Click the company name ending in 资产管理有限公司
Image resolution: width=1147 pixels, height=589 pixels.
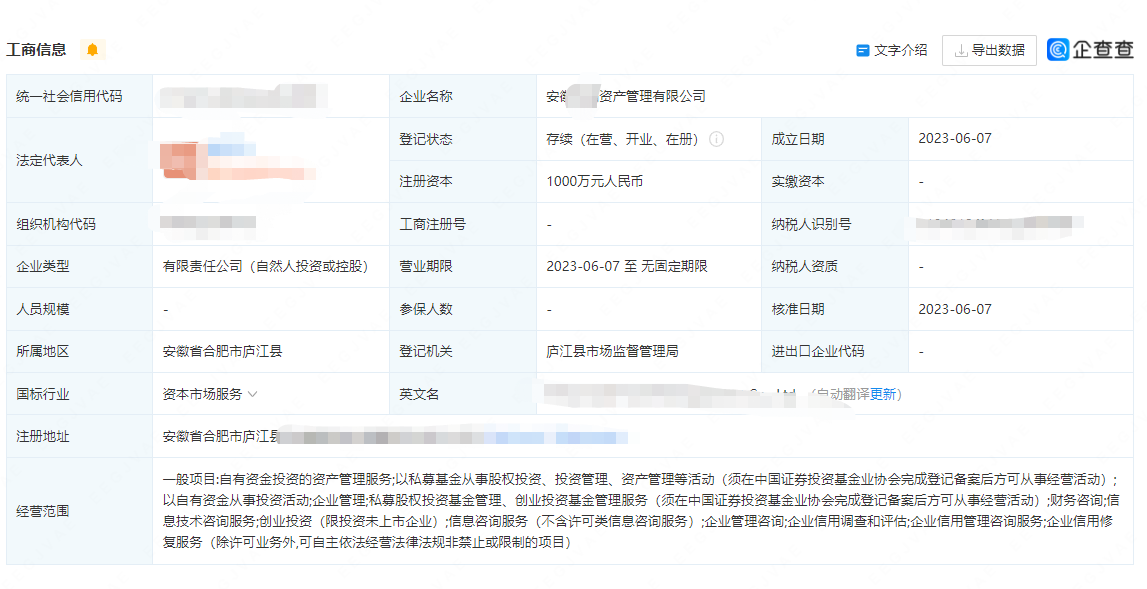point(626,96)
